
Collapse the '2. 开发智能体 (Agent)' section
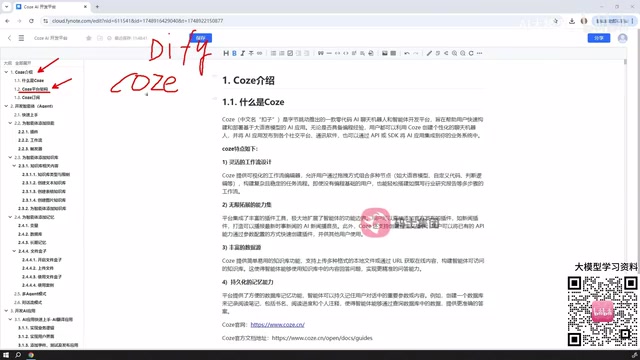[x=6, y=106]
